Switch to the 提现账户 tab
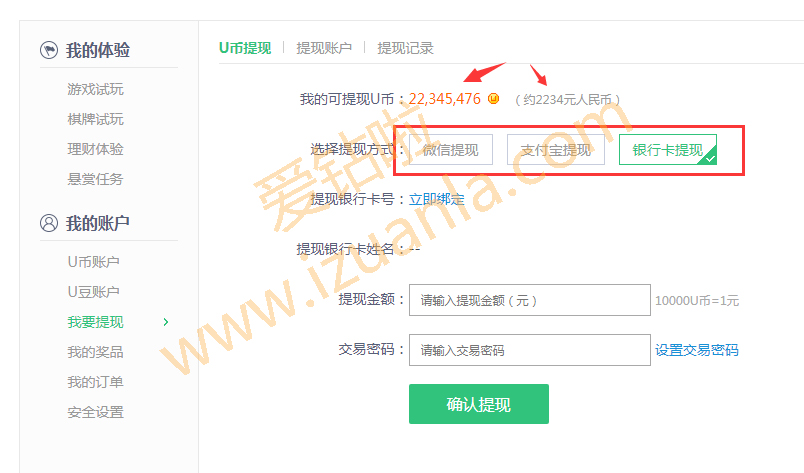This screenshot has height=473, width=804. click(324, 48)
